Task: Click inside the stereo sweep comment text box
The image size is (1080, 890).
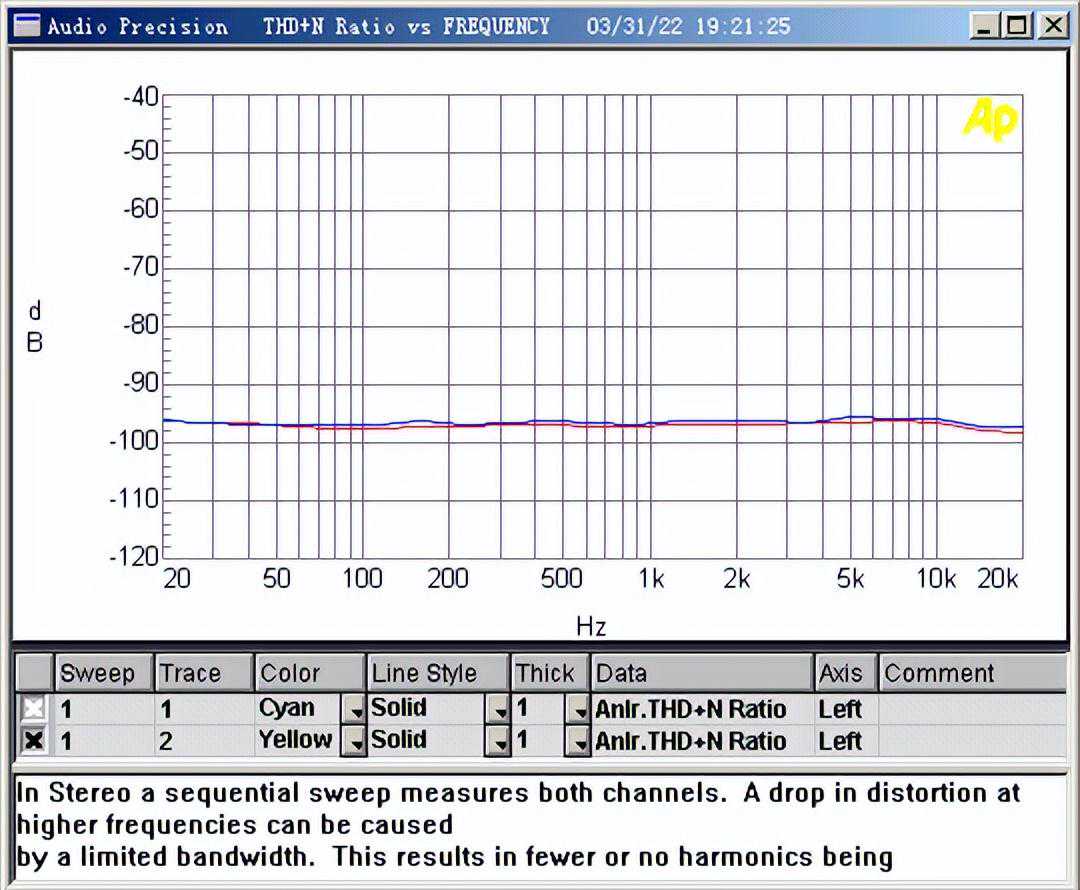Action: click(538, 825)
